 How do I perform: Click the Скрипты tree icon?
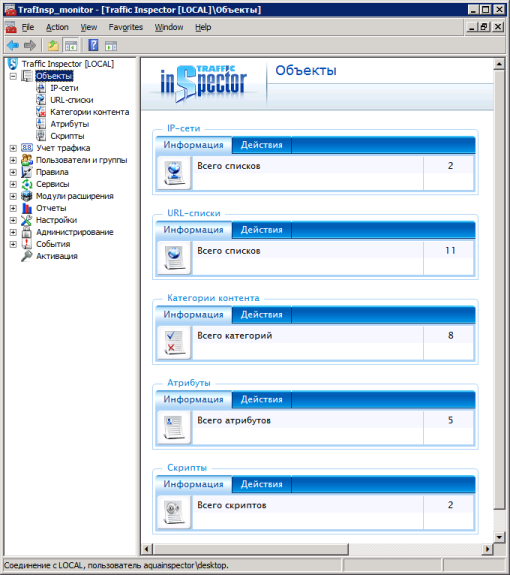coord(41,136)
